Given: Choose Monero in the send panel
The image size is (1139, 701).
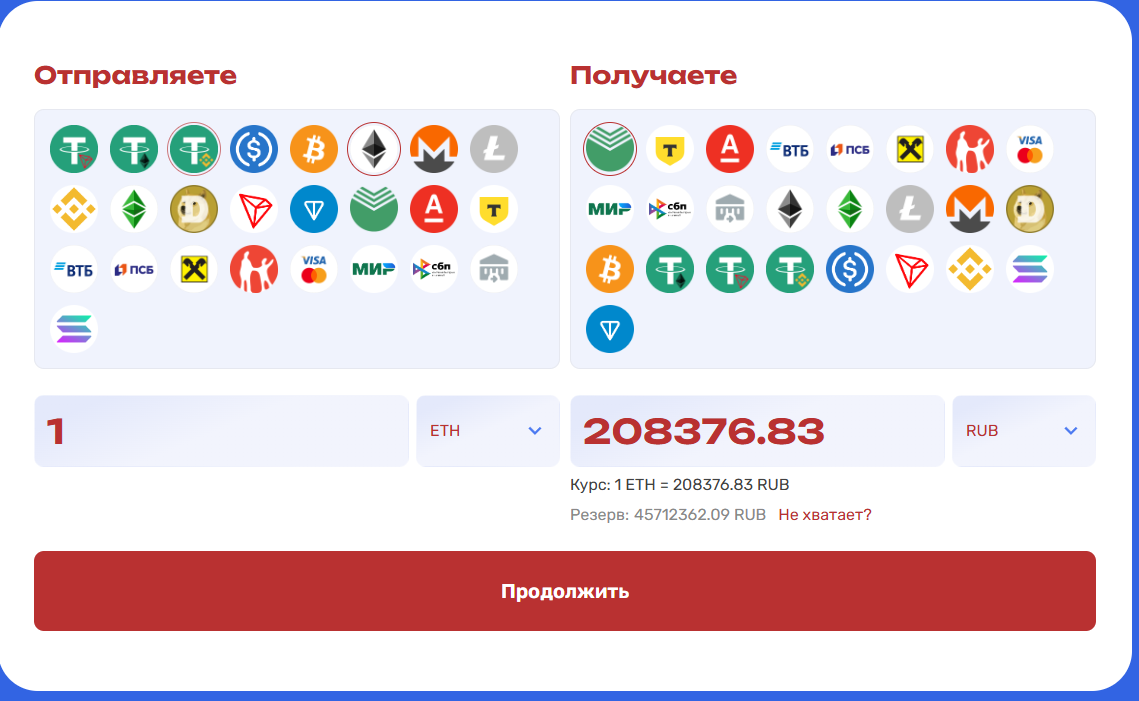Looking at the screenshot, I should (434, 149).
